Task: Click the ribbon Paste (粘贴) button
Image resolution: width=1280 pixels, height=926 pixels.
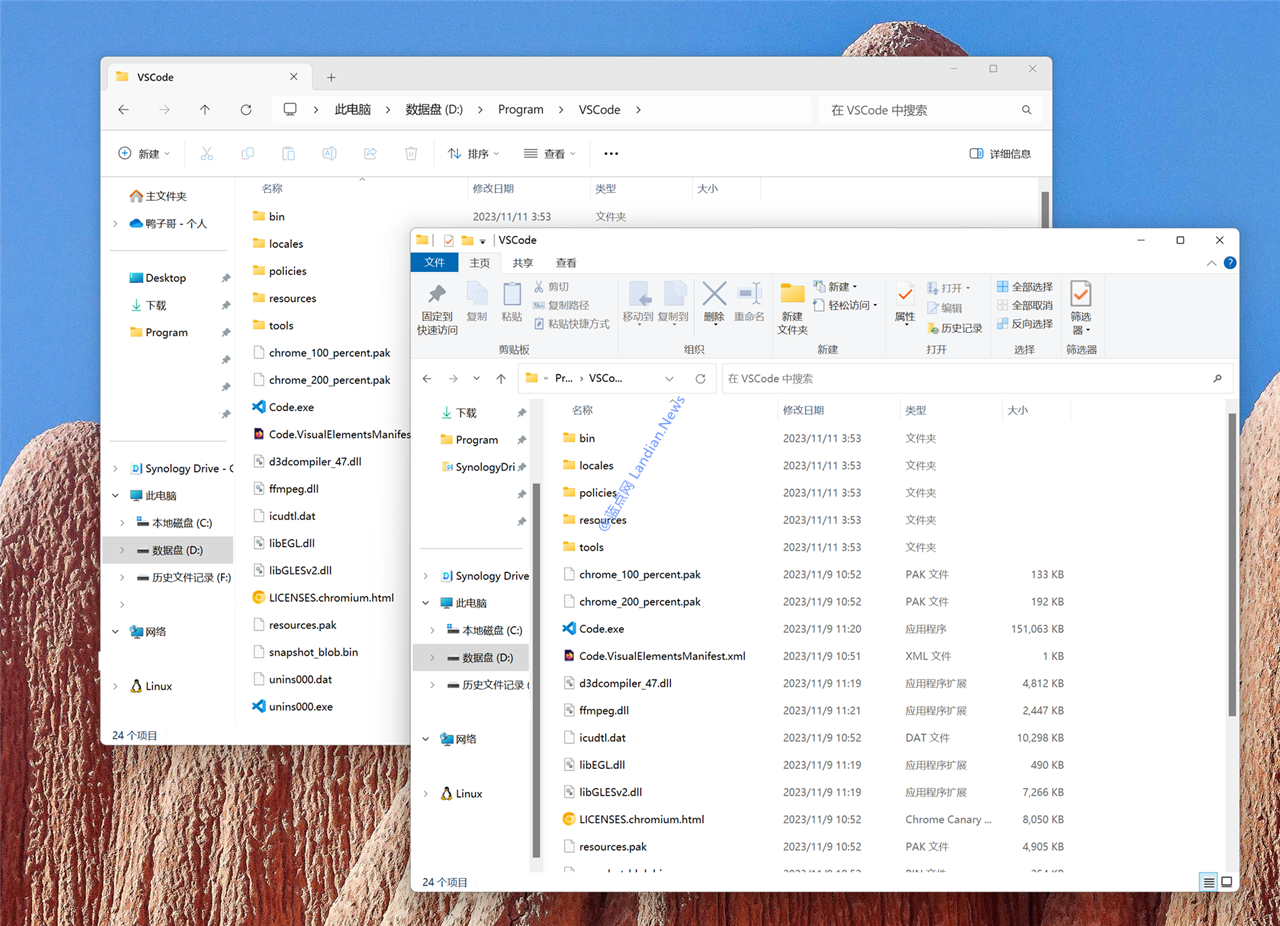Action: 512,302
